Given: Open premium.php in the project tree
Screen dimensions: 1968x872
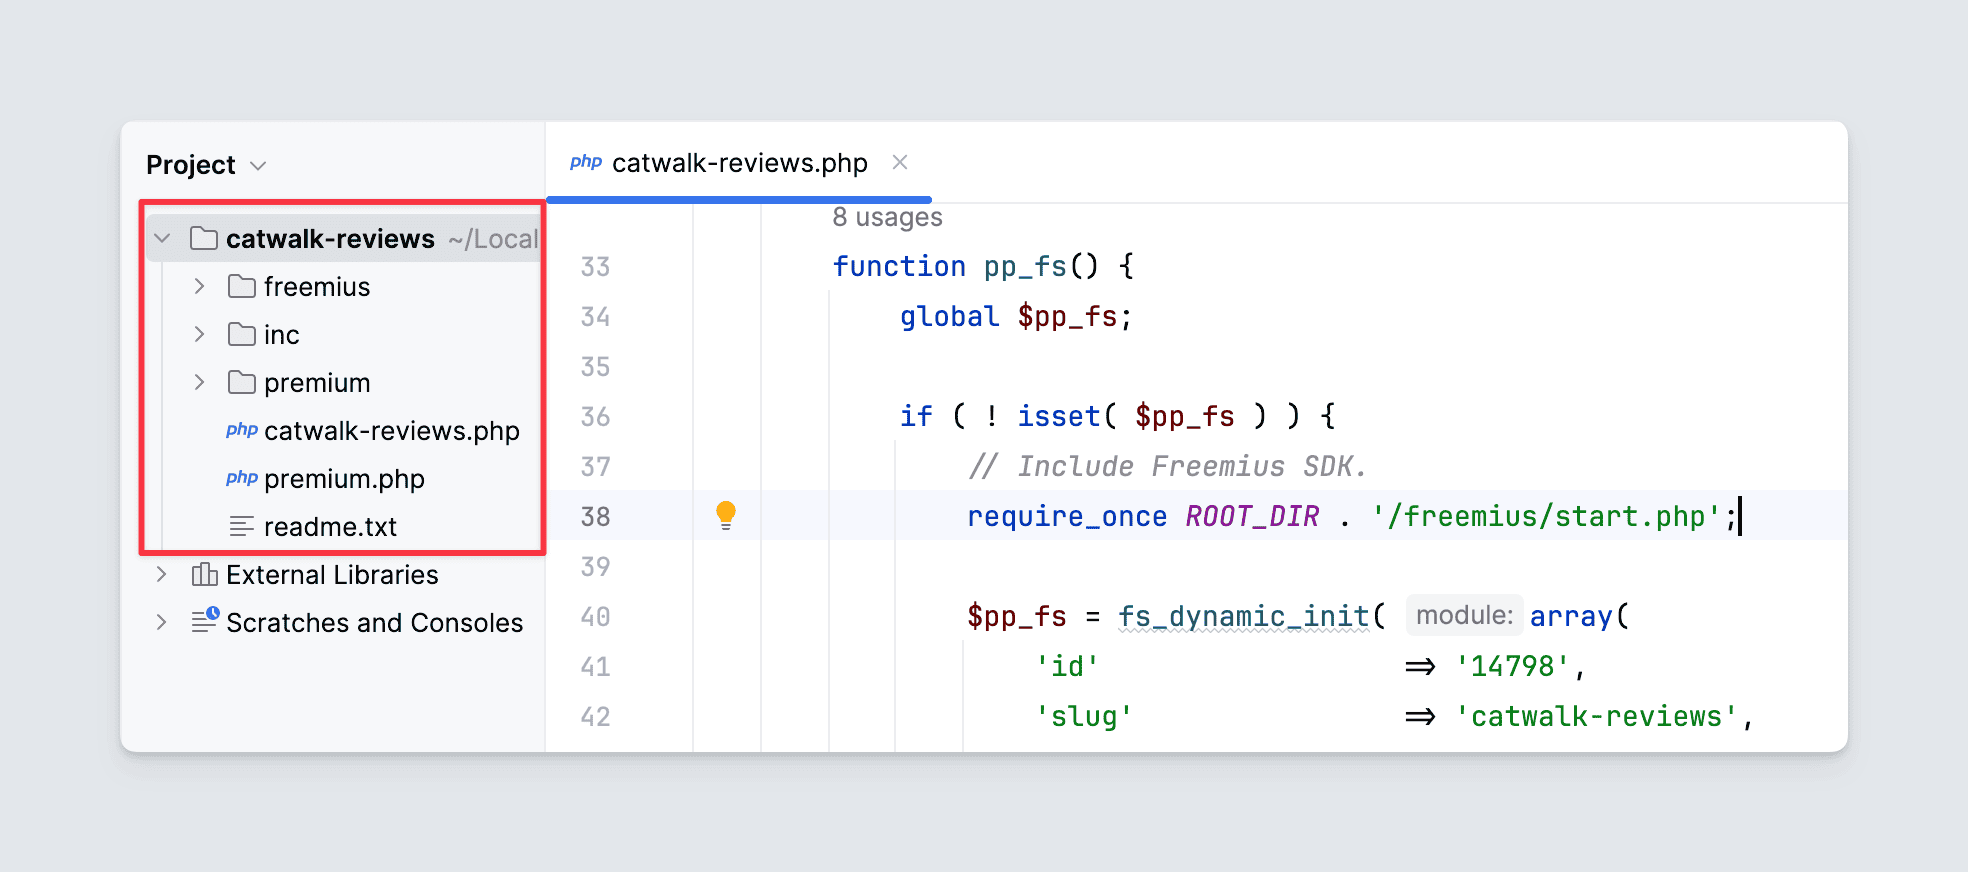Looking at the screenshot, I should [x=344, y=479].
